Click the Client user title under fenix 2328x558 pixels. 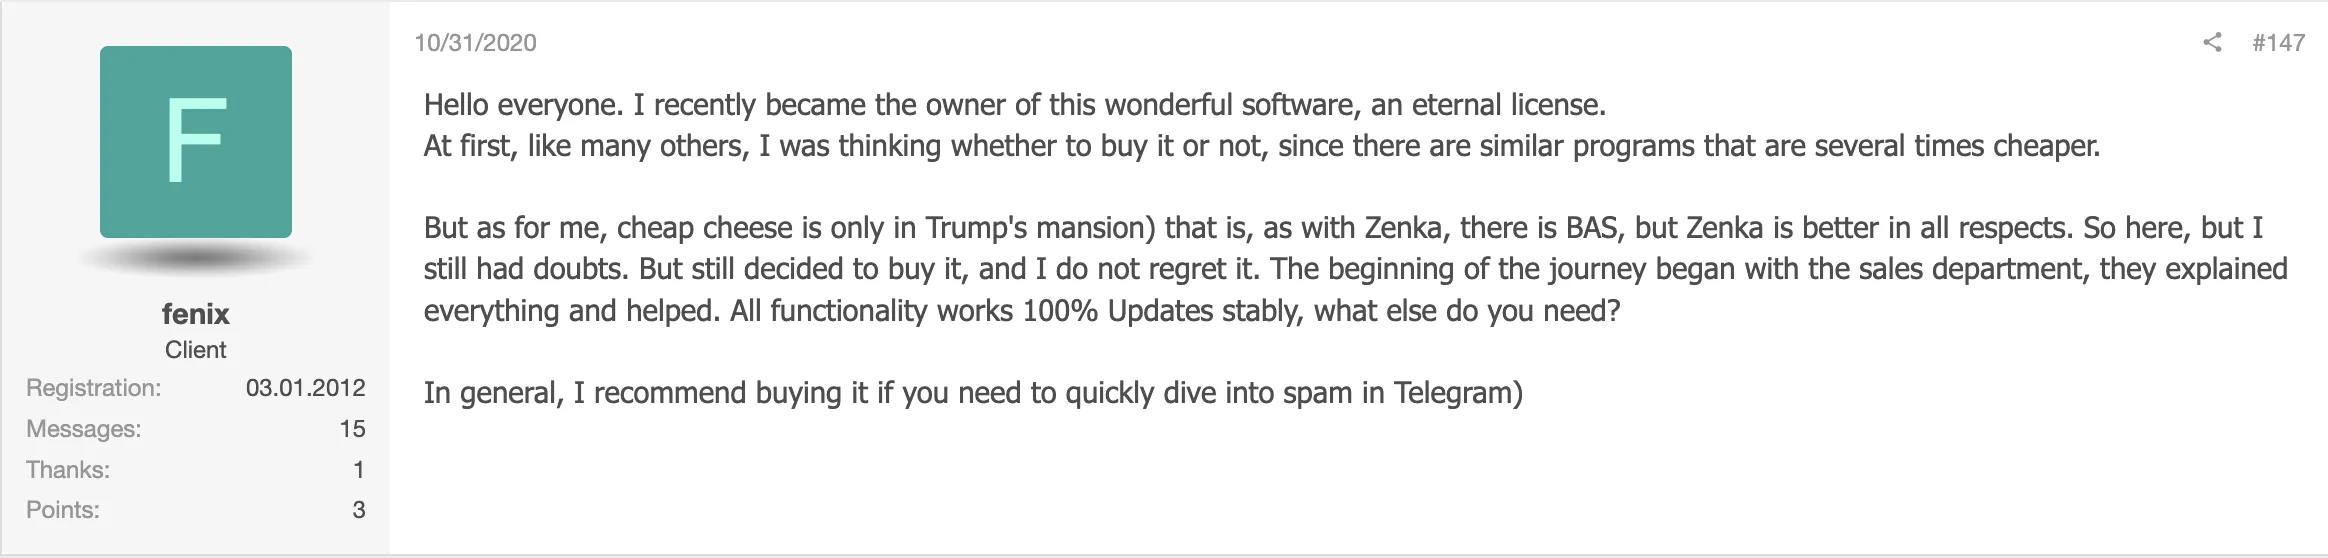(x=196, y=350)
